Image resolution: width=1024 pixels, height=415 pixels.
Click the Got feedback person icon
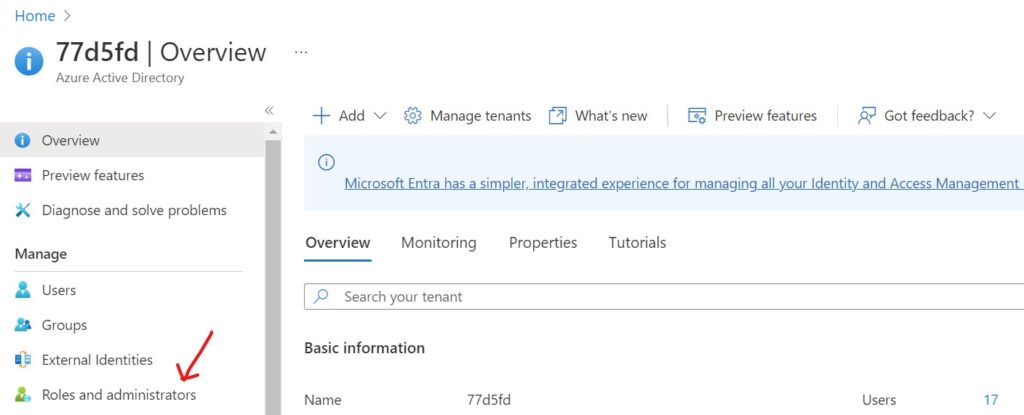[867, 116]
